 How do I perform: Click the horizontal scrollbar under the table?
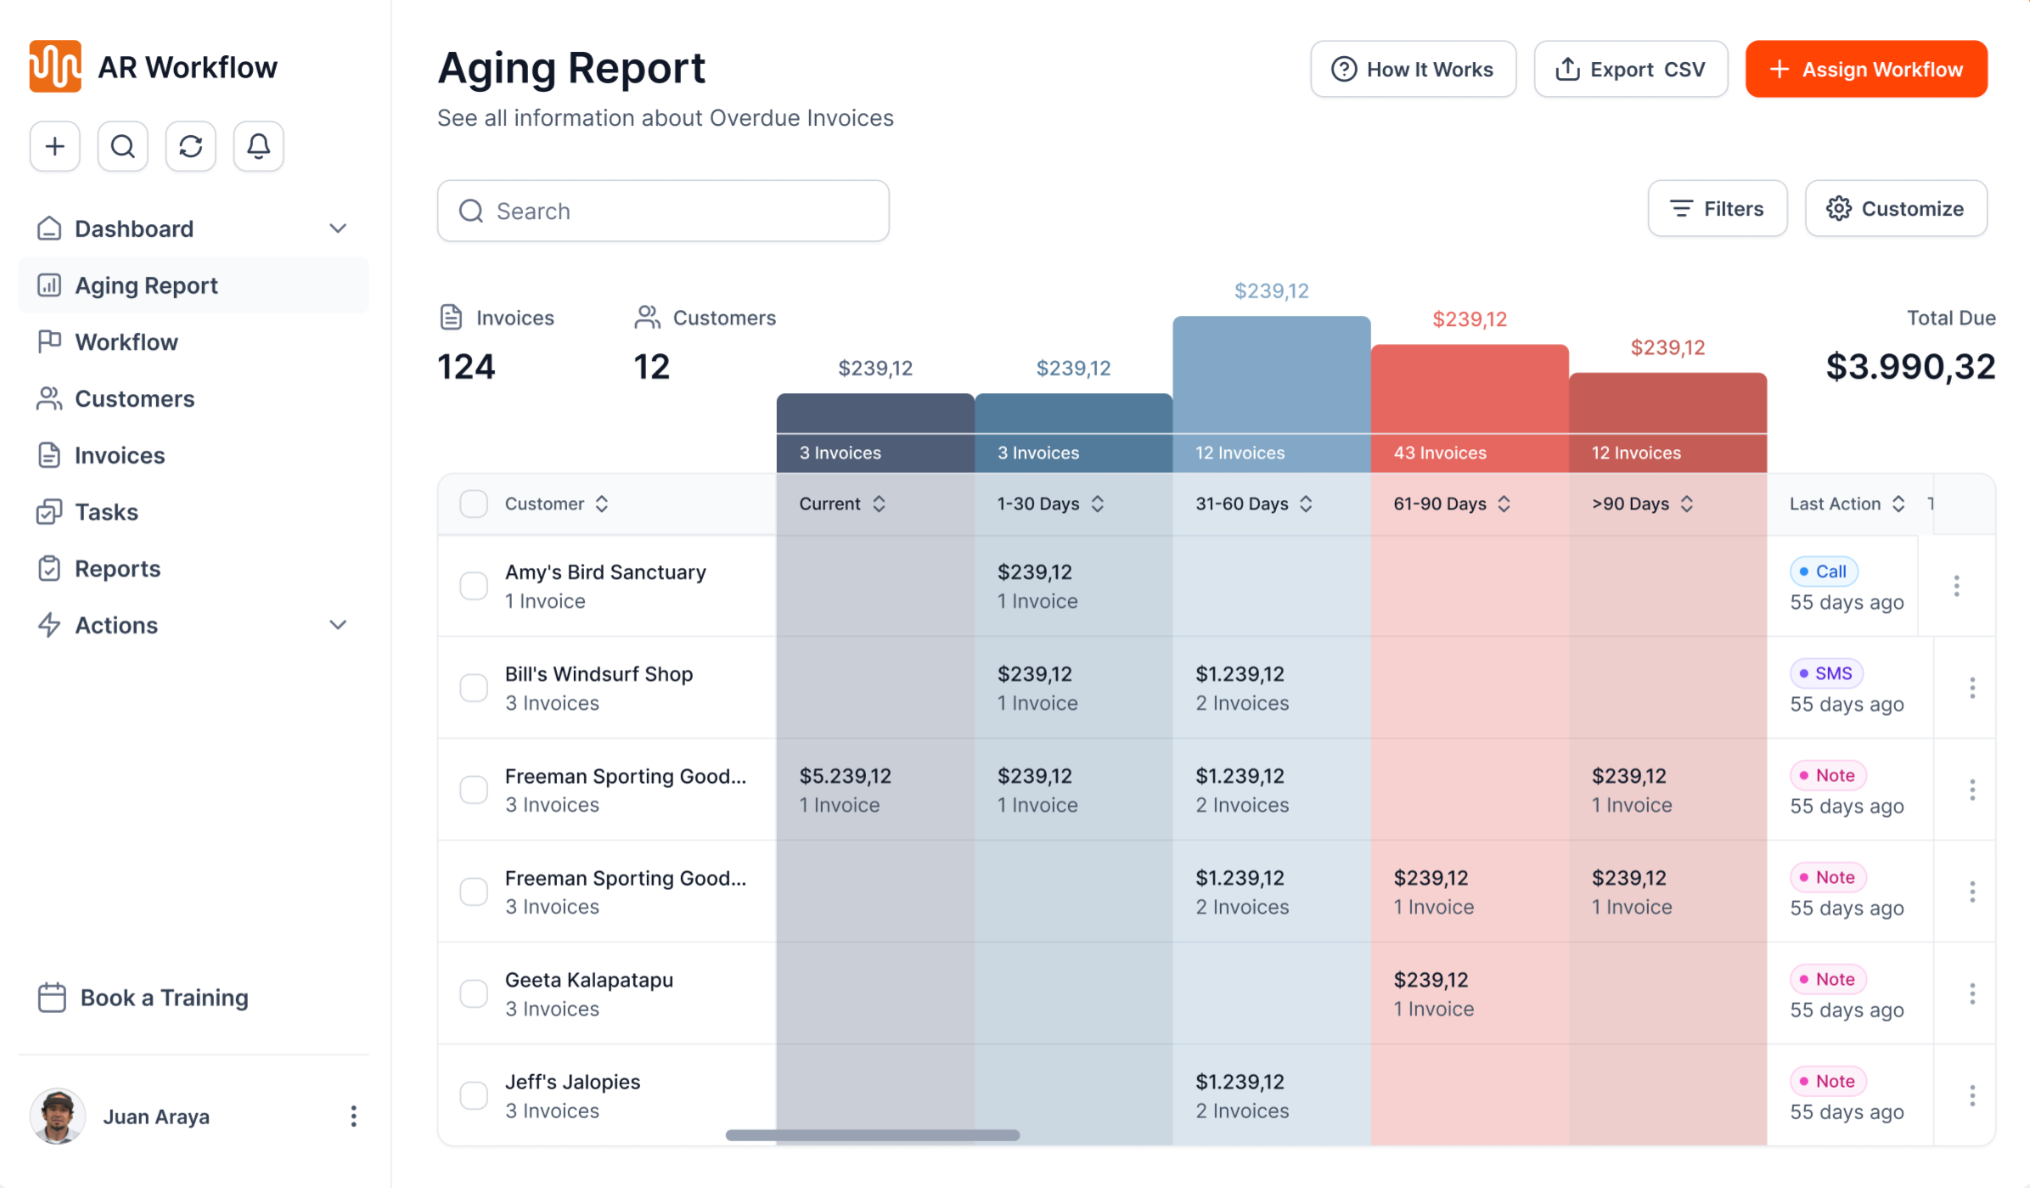tap(872, 1135)
